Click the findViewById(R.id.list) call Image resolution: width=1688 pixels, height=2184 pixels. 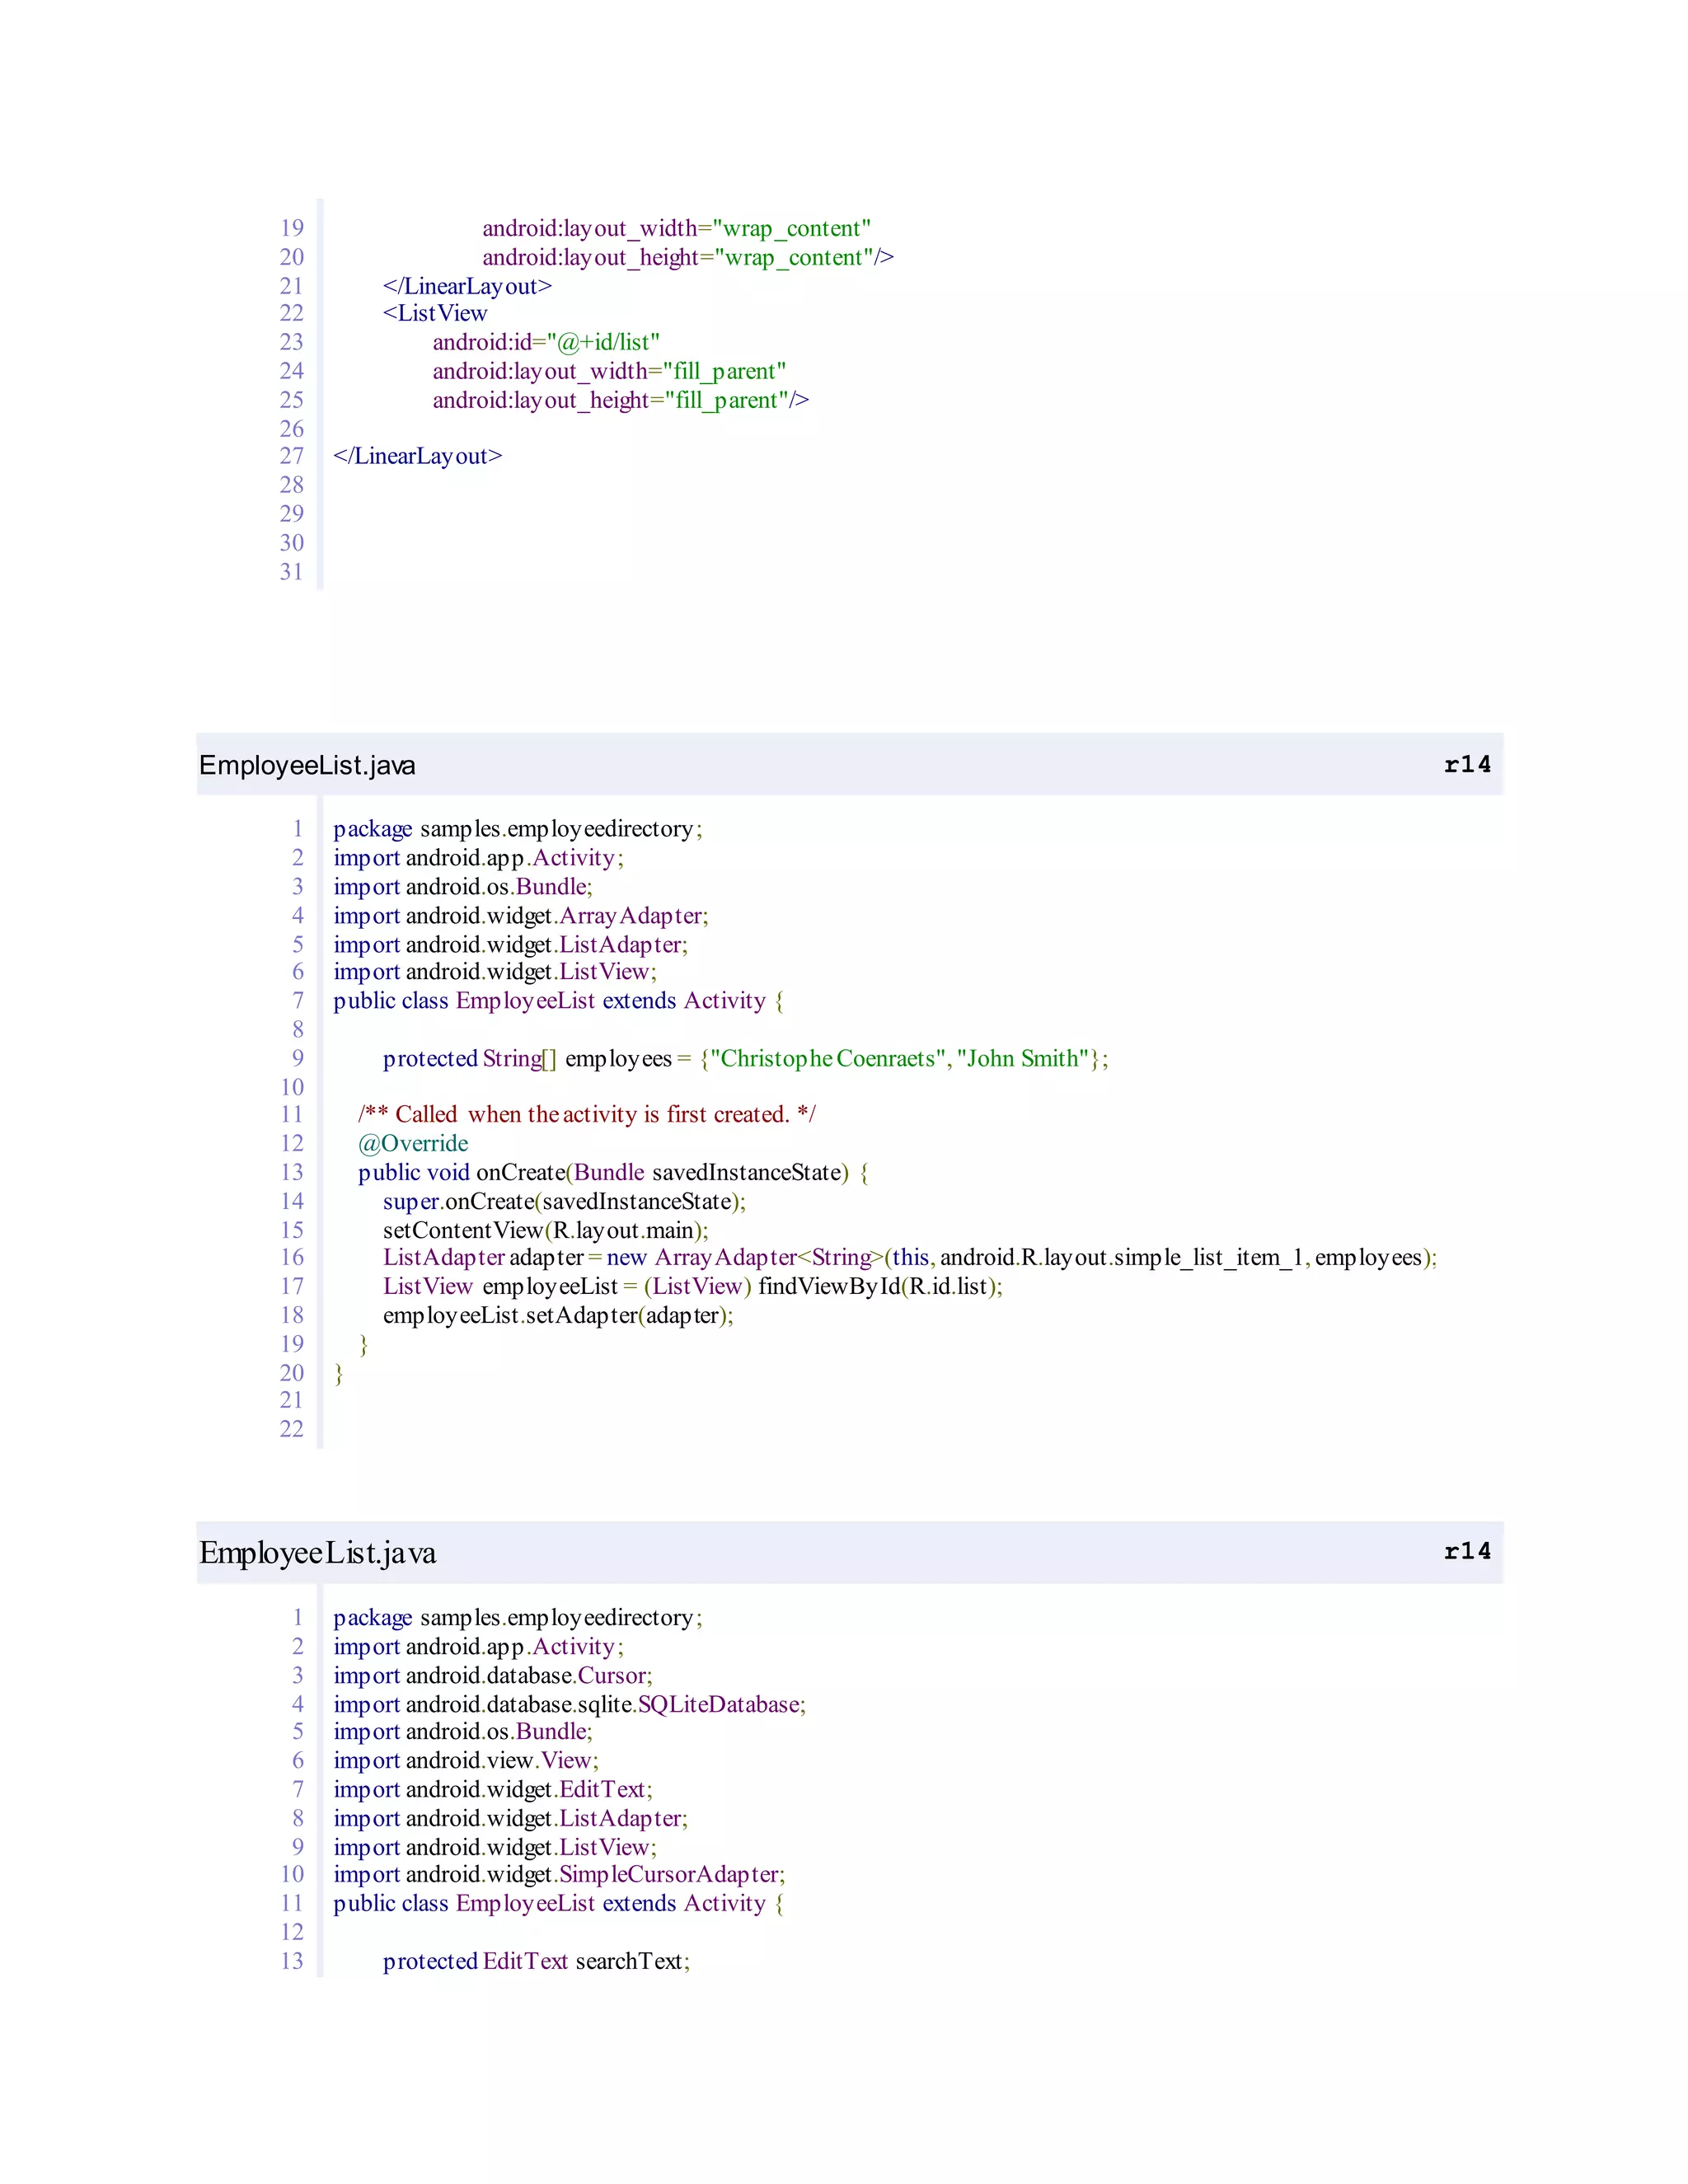pyautogui.click(x=879, y=1286)
